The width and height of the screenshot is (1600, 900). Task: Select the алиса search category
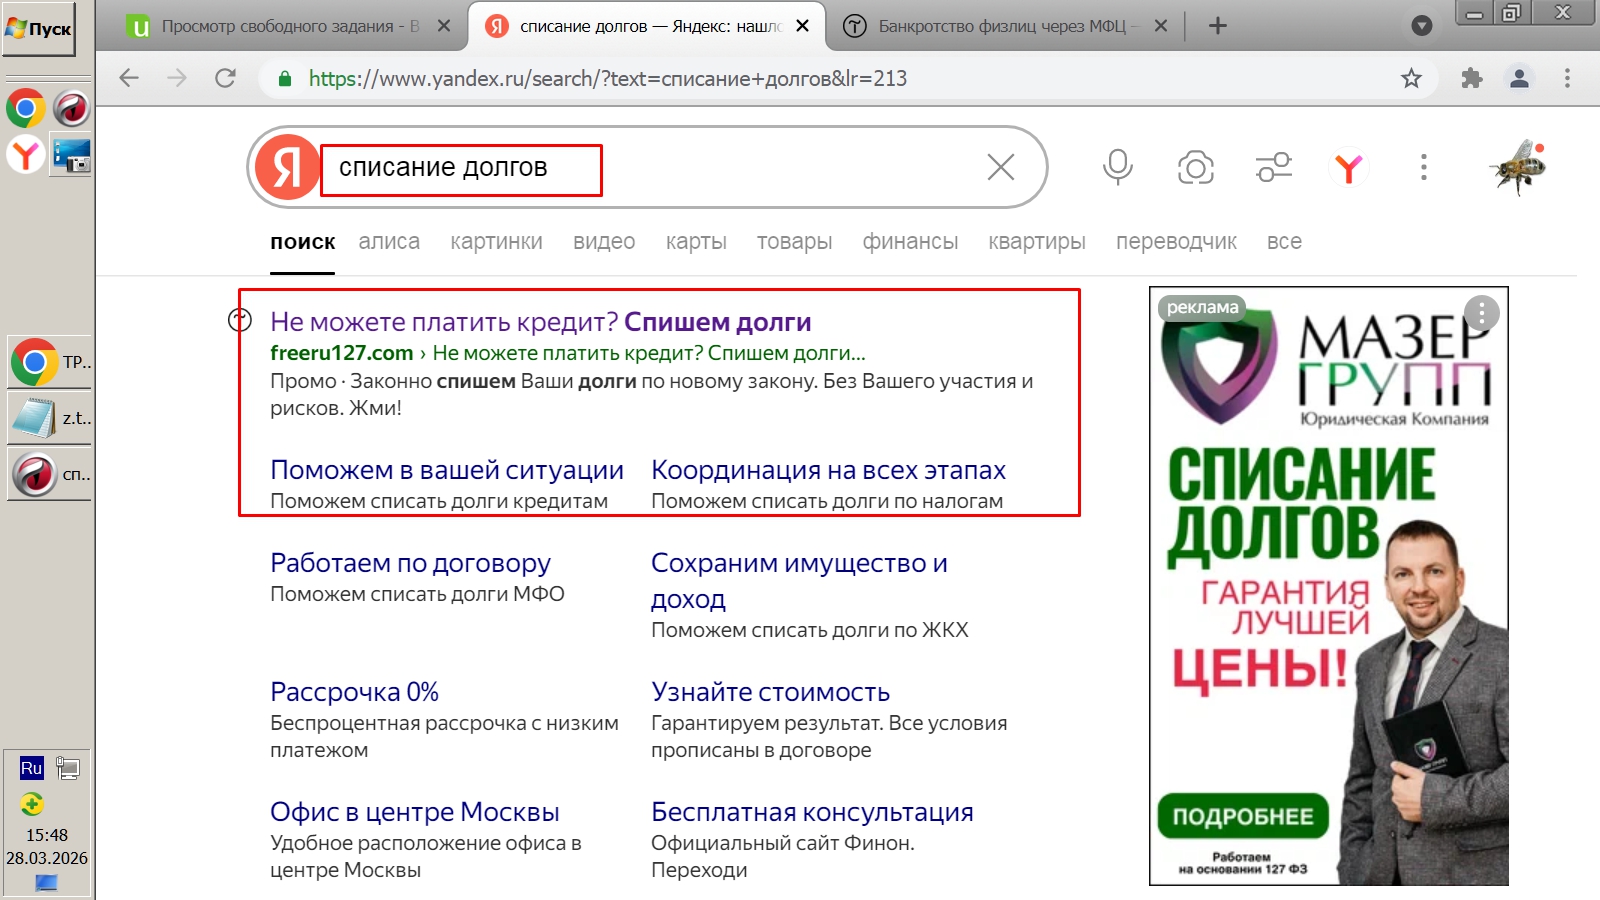click(x=389, y=242)
